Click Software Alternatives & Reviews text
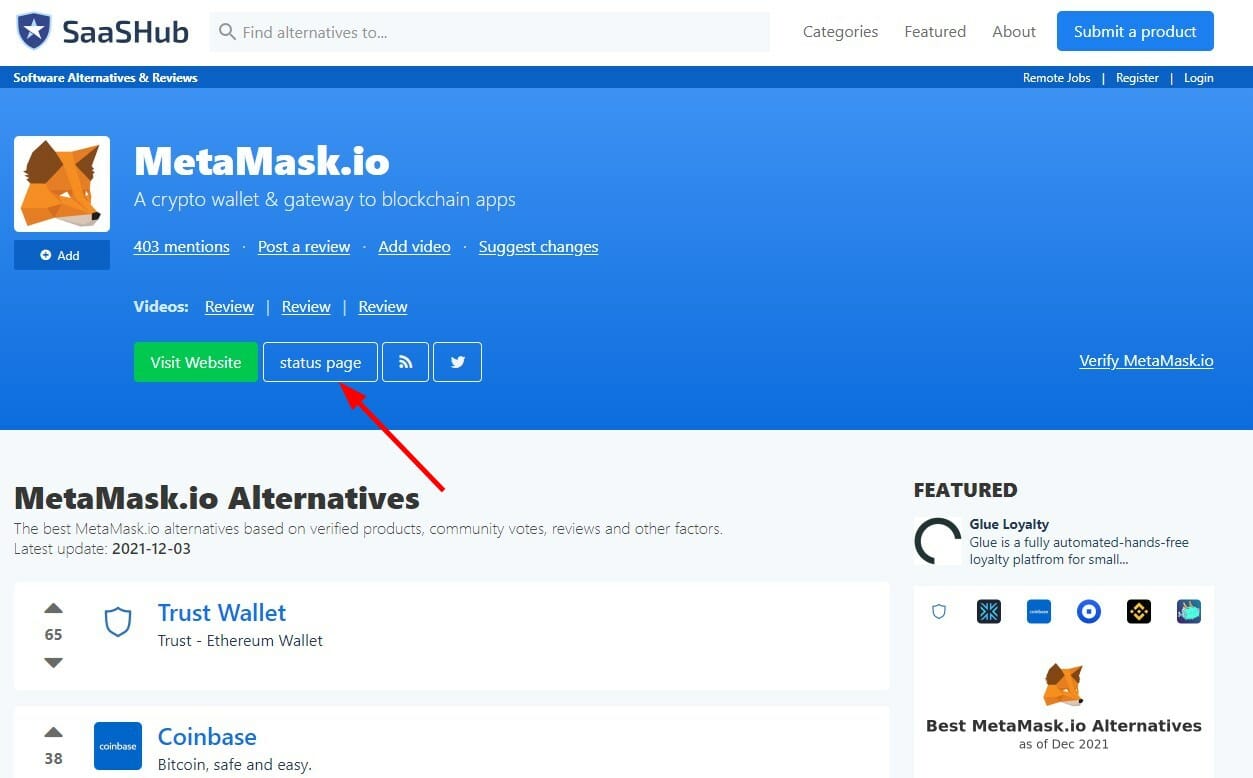Viewport: 1253px width, 778px height. pos(106,77)
